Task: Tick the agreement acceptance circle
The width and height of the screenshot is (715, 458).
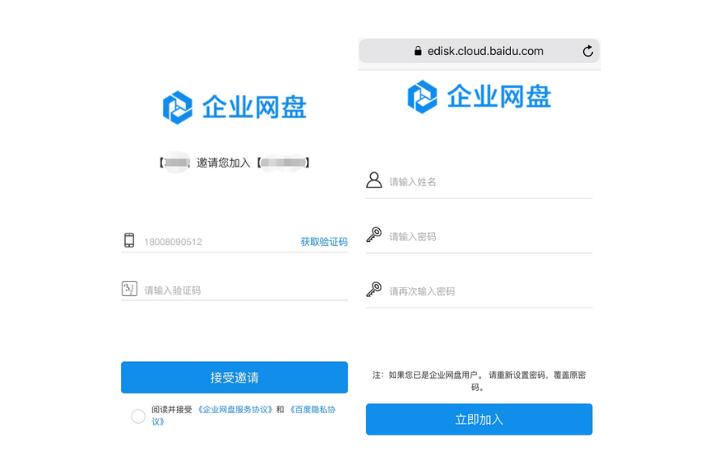Action: pyautogui.click(x=138, y=416)
